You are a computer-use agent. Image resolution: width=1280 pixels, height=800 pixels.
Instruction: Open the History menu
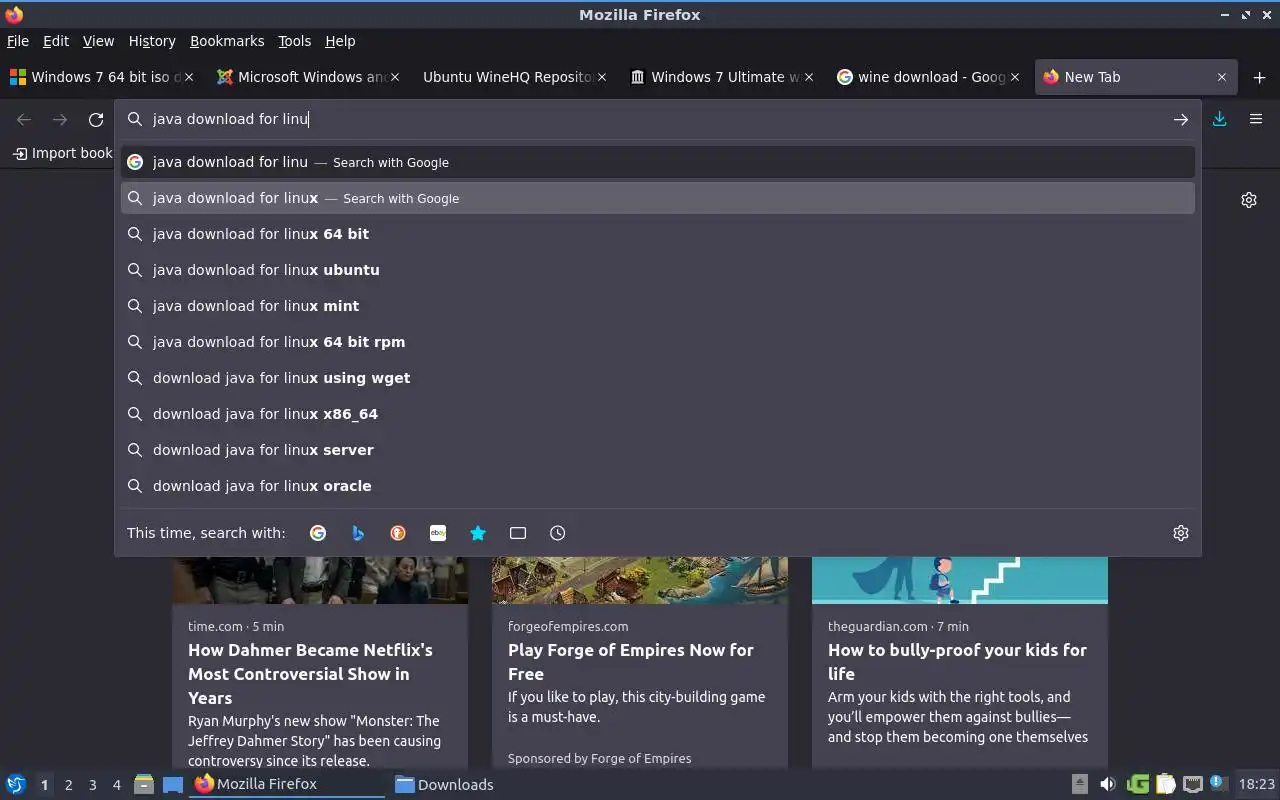pyautogui.click(x=152, y=41)
